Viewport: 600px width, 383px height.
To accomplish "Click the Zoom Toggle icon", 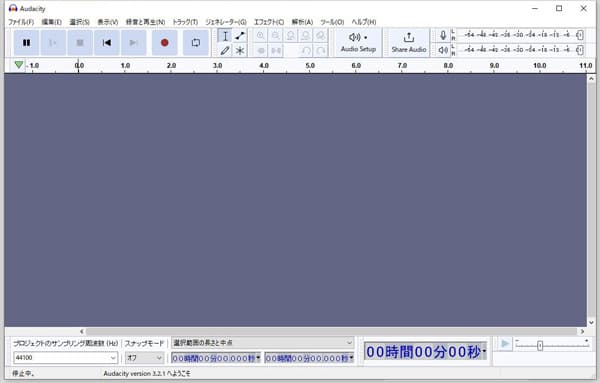I will pos(320,36).
